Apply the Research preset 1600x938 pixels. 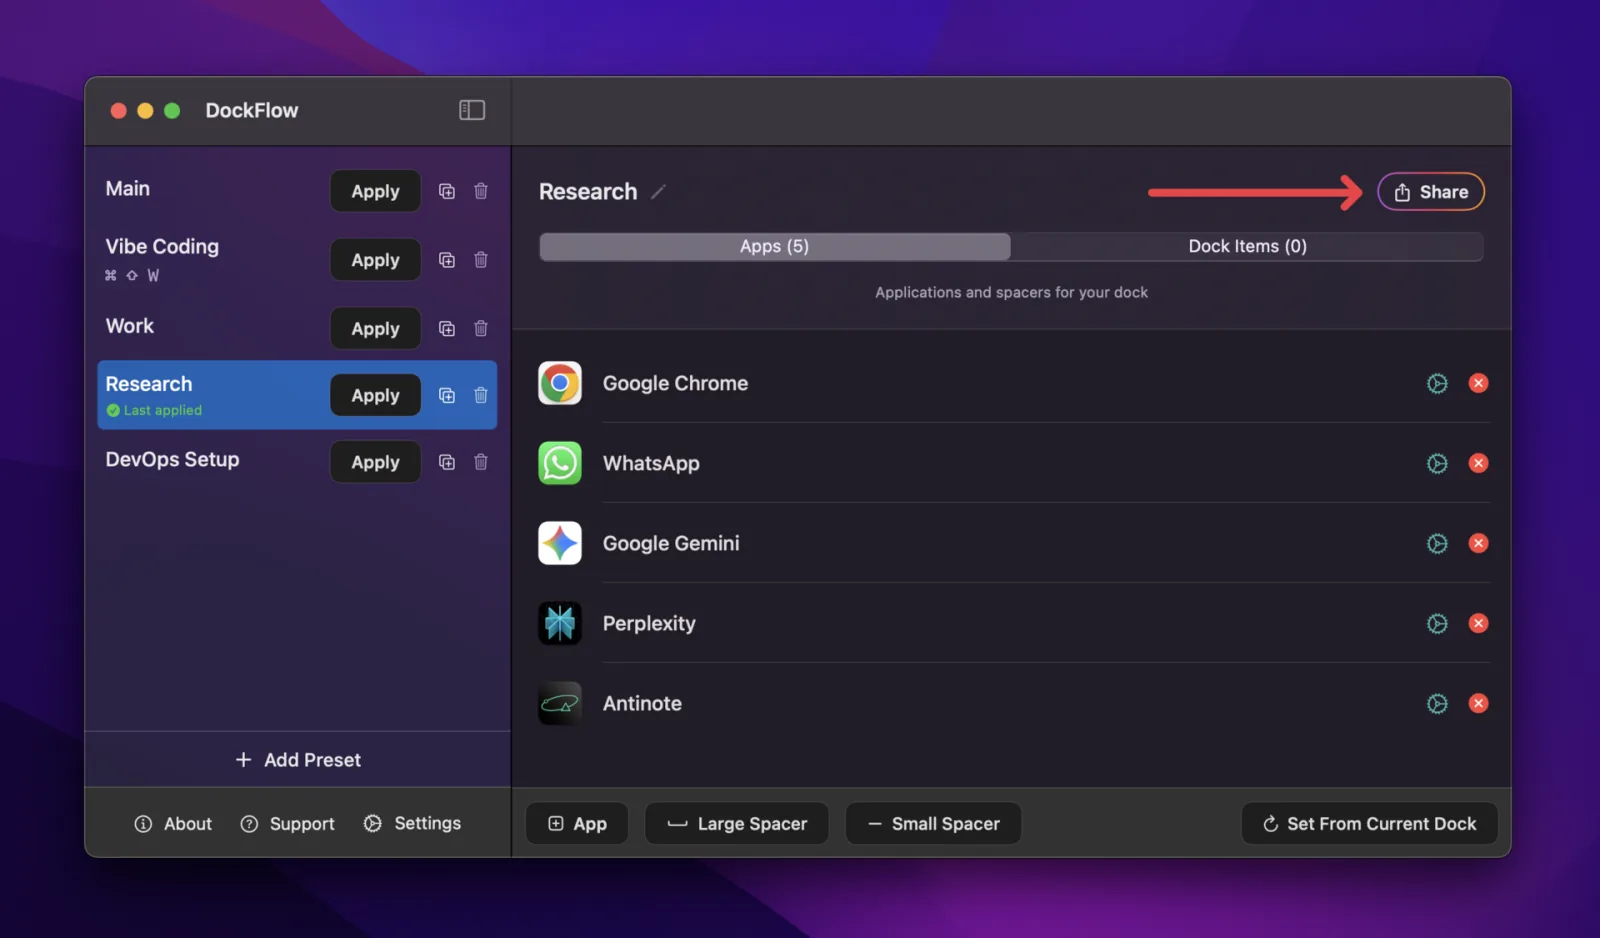click(x=375, y=396)
